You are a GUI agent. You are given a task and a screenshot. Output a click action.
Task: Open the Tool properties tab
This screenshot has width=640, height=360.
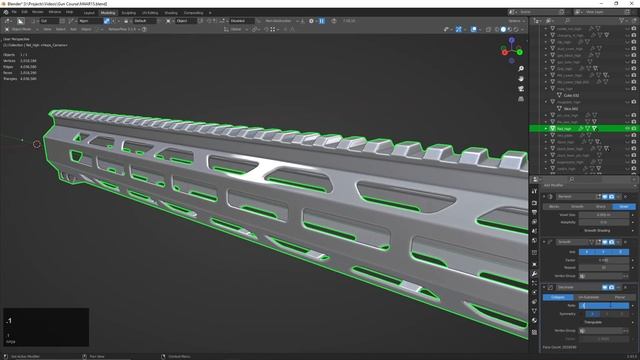[534, 191]
